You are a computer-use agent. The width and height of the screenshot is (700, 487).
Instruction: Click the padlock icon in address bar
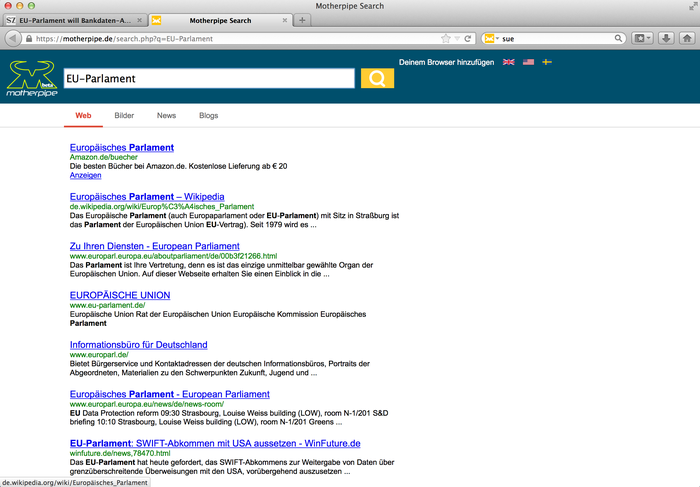pos(29,39)
